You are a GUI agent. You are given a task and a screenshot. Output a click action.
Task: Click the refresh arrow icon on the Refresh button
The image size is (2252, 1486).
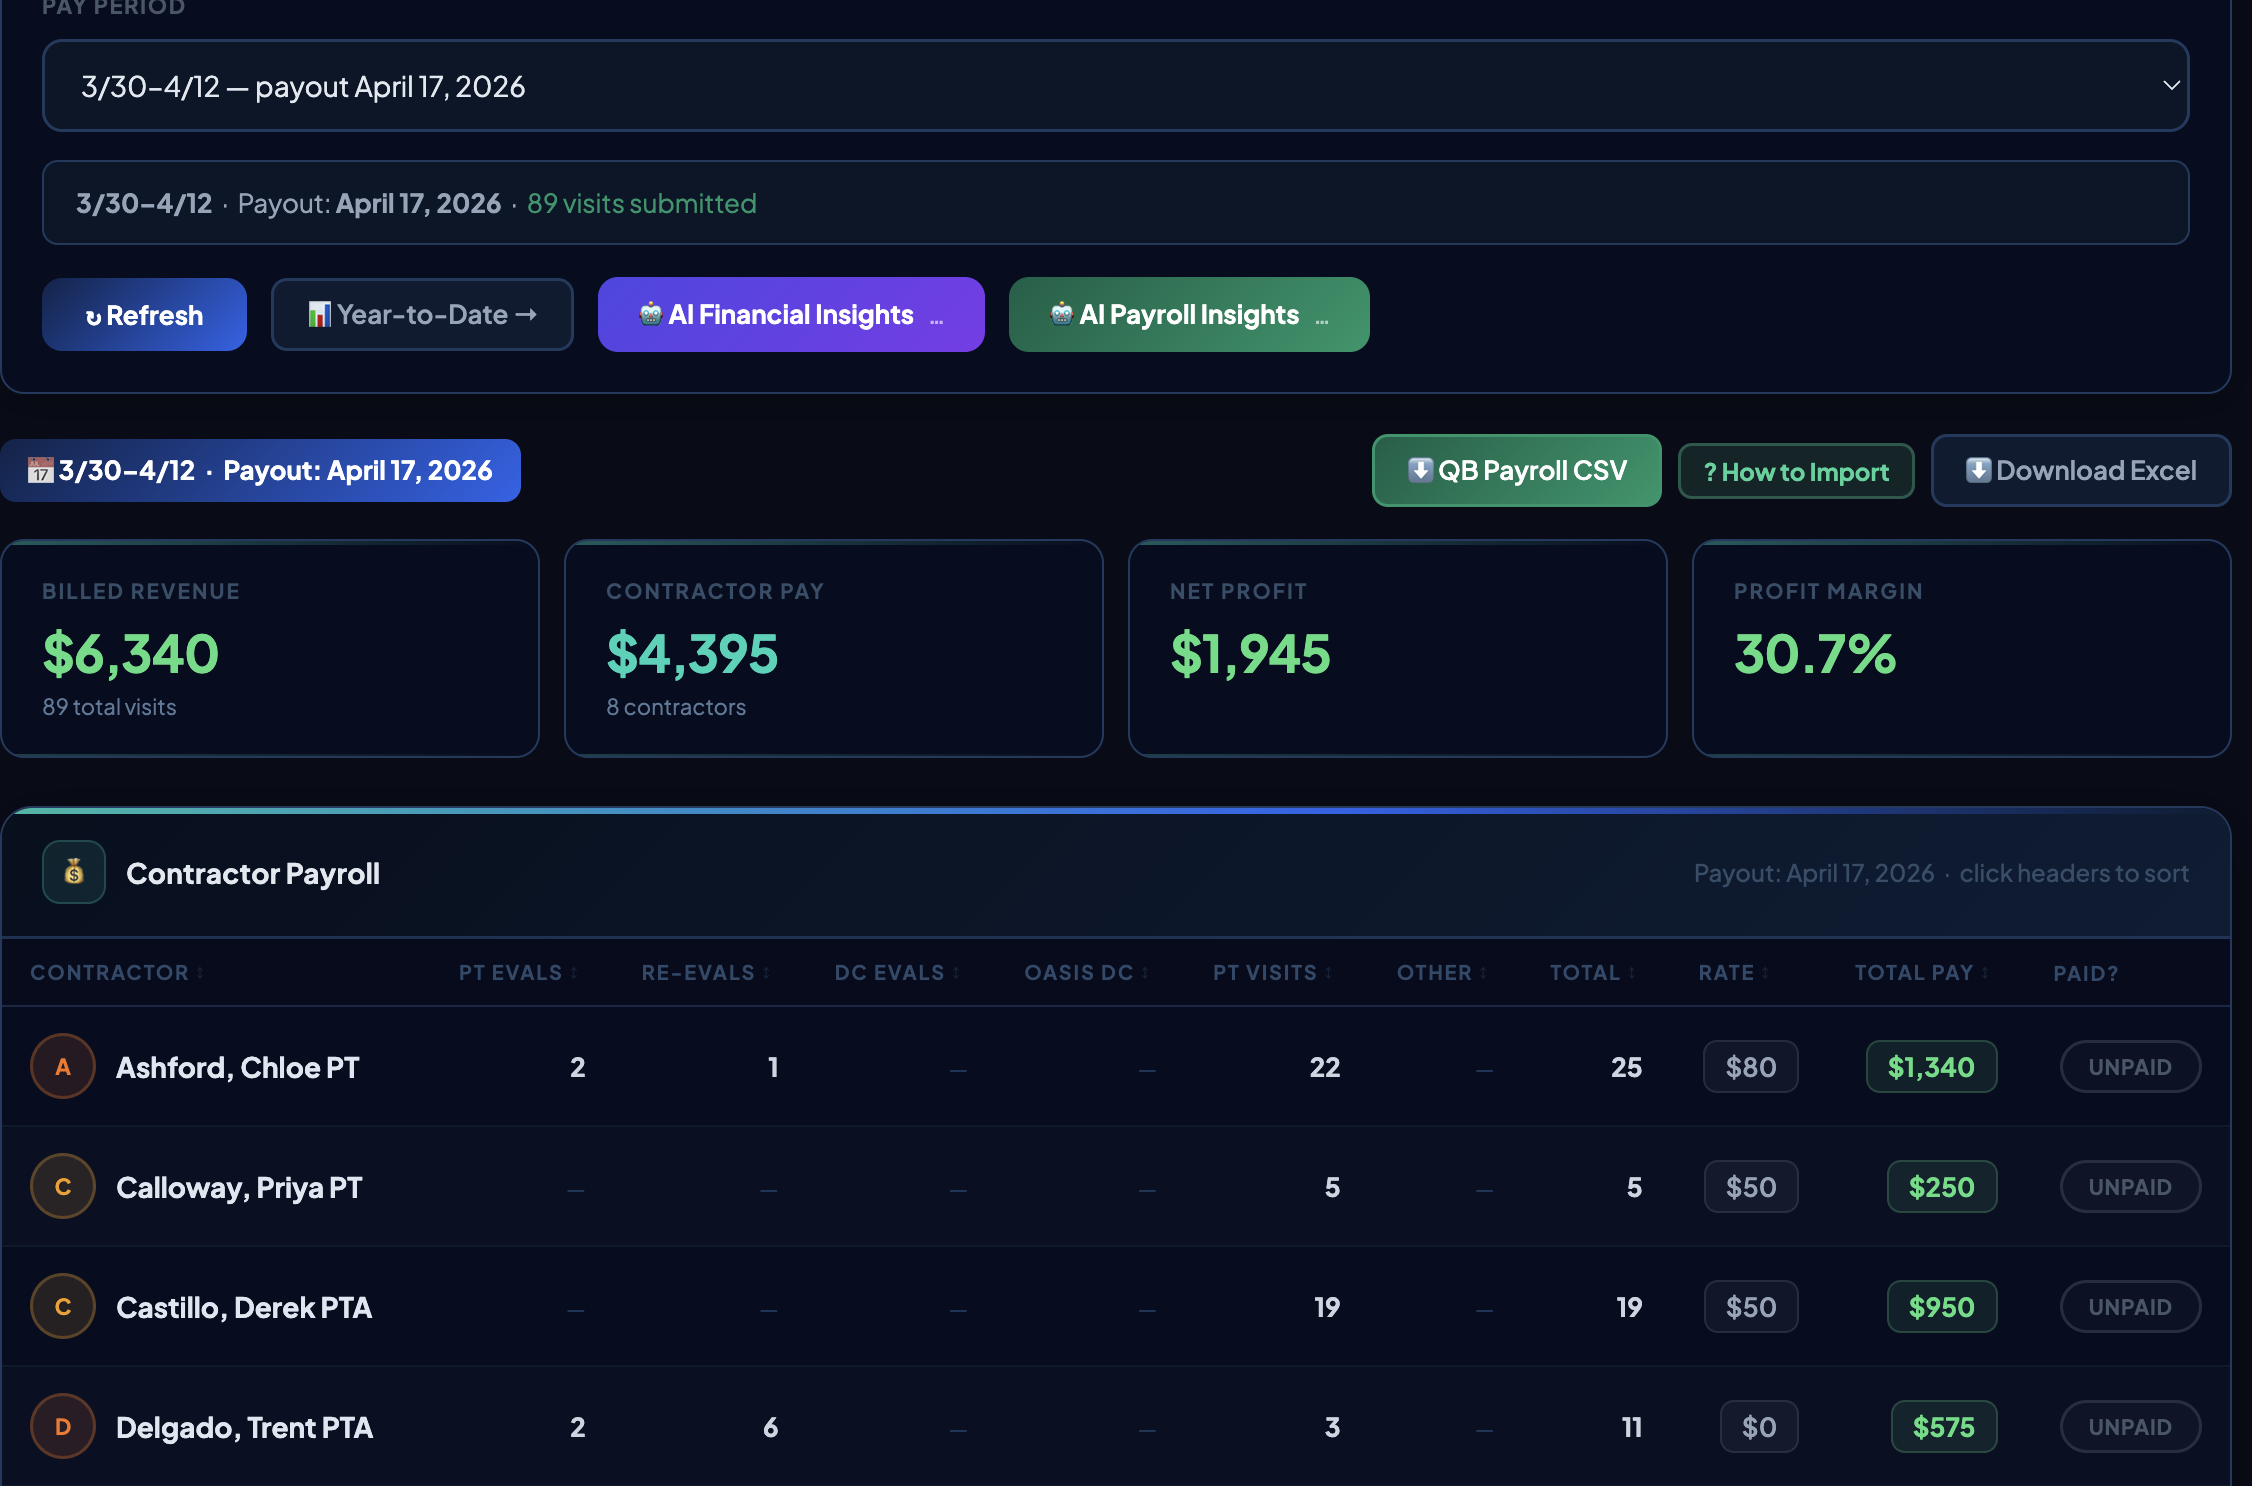[95, 314]
